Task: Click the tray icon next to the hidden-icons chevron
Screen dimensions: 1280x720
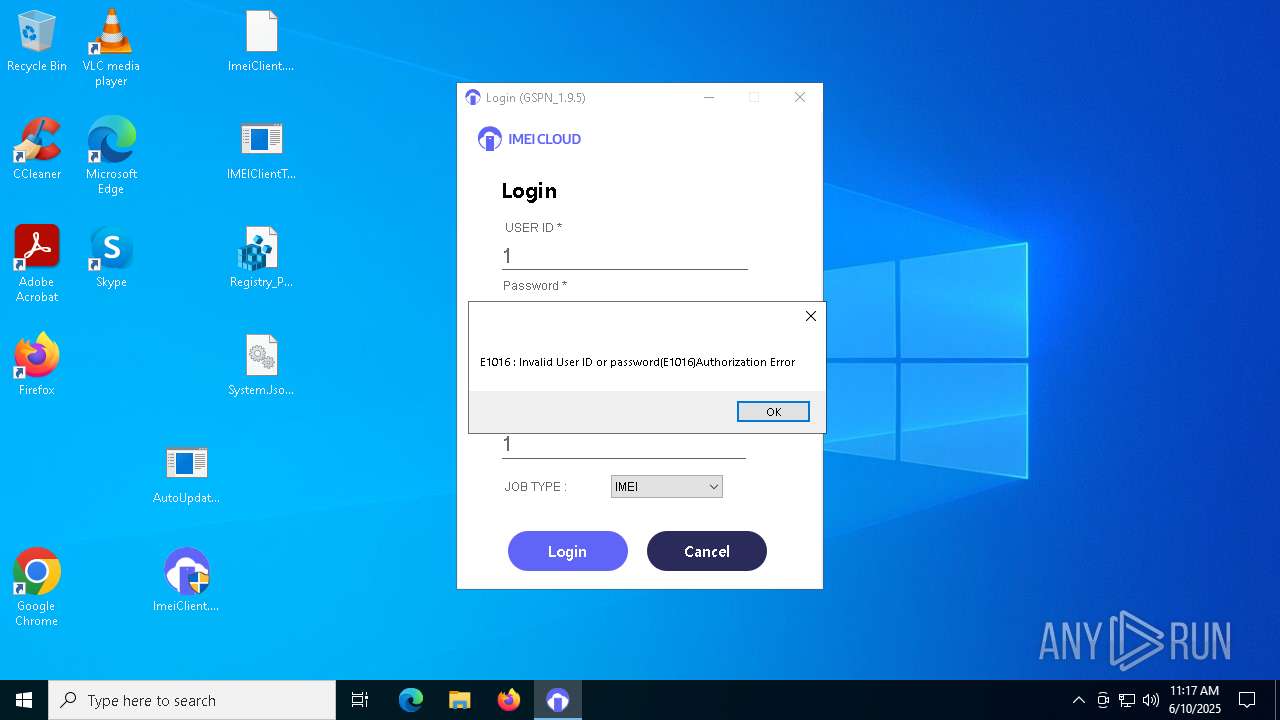Action: [1103, 700]
